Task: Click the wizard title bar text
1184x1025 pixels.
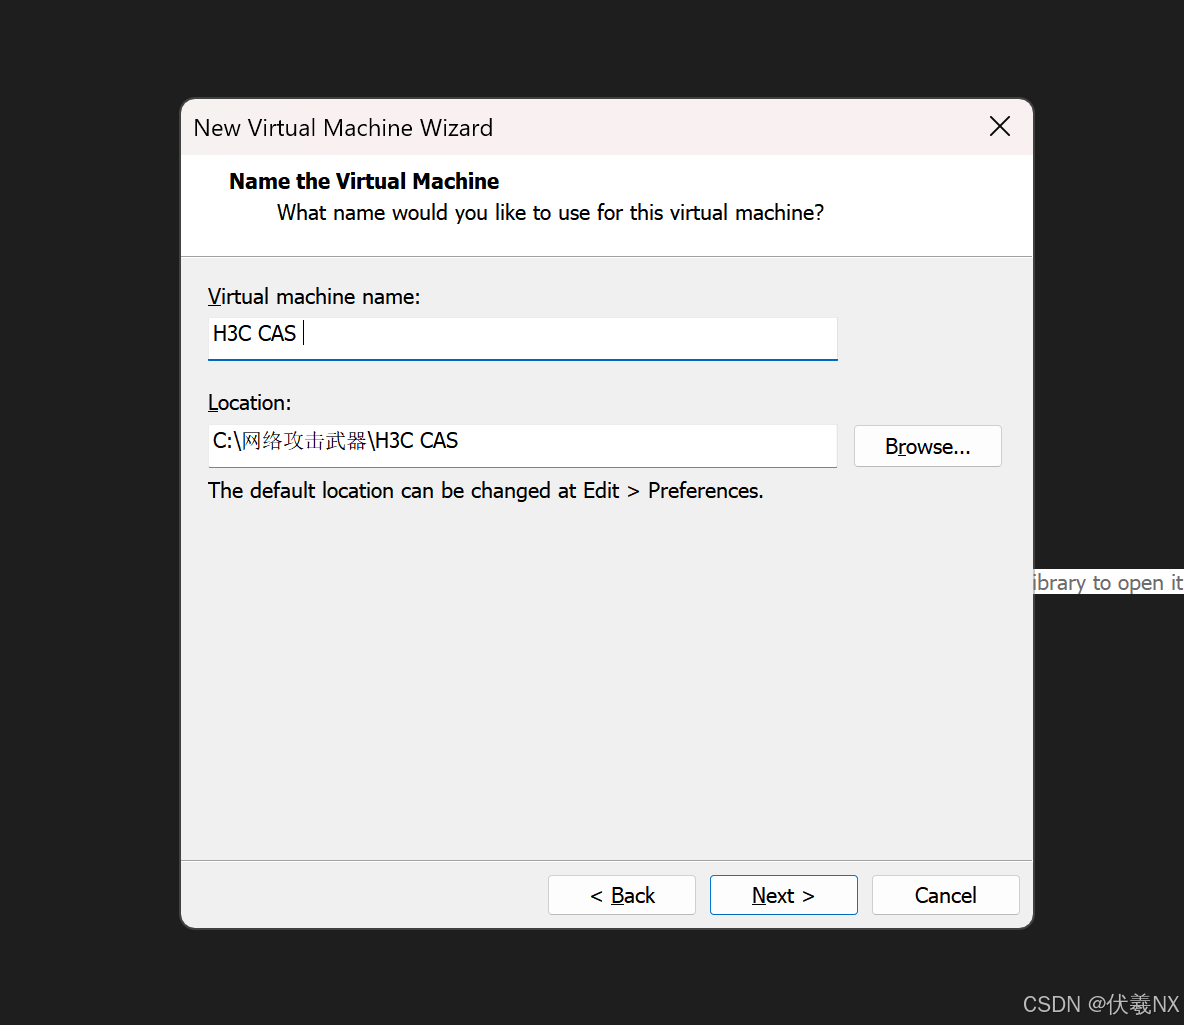Action: click(343, 127)
